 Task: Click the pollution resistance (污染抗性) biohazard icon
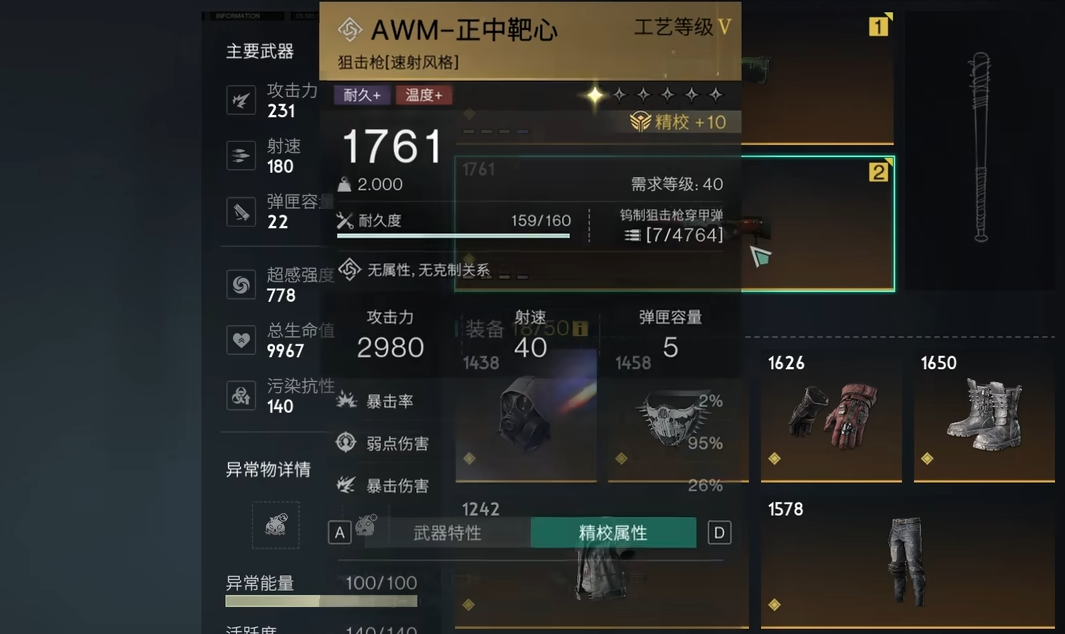(x=240, y=395)
